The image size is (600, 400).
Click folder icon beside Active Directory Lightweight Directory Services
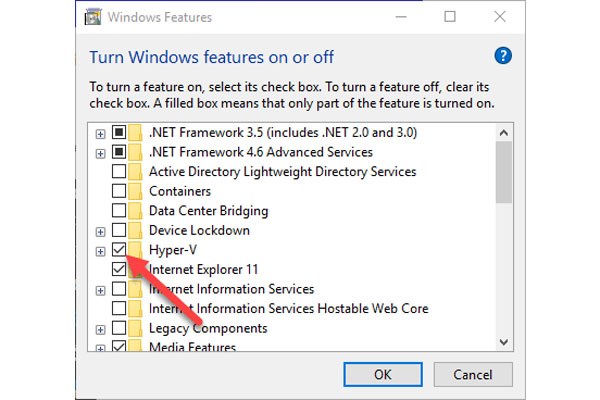(x=135, y=171)
